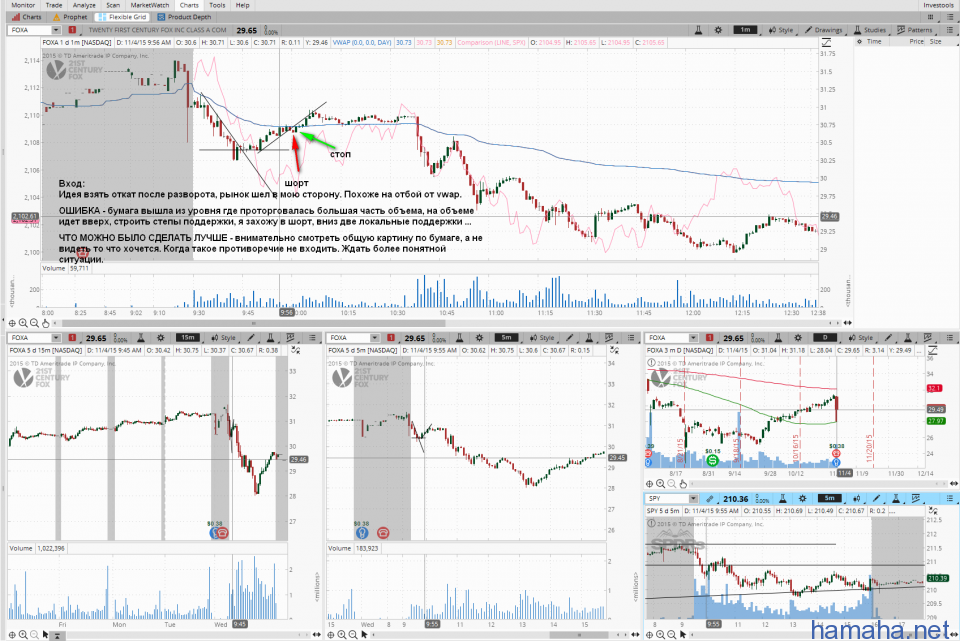The width and height of the screenshot is (960, 641).
Task: Select the Charts sub-tab with bar icon
Action: click(26, 17)
